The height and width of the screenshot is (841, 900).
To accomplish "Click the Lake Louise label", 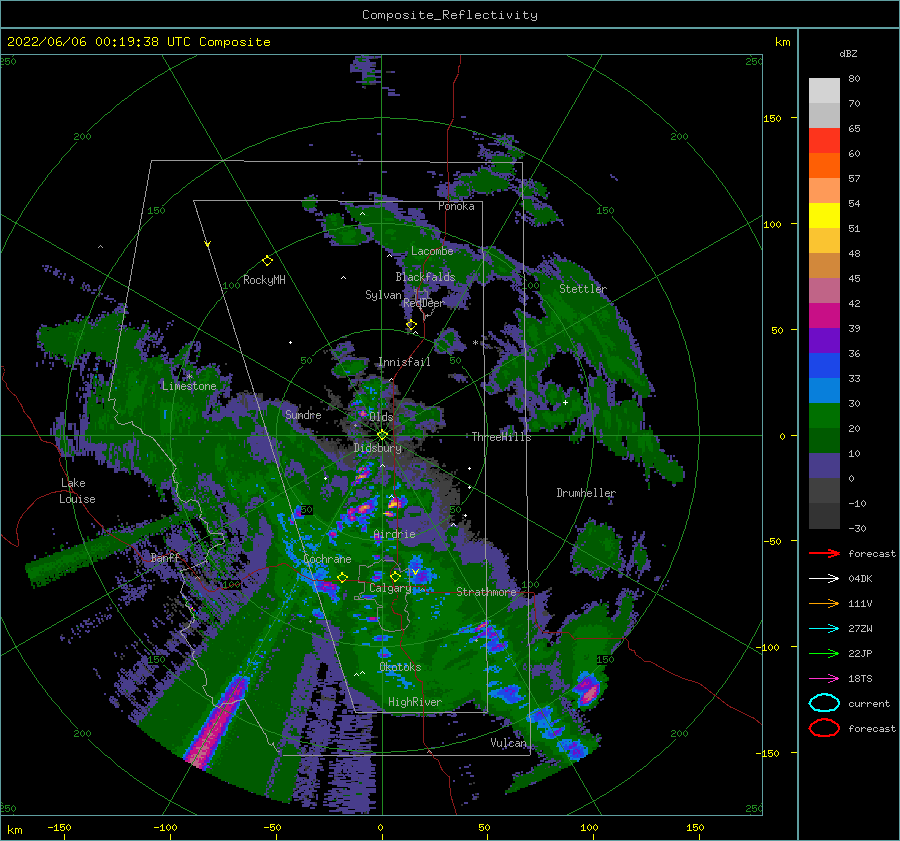I will click(x=77, y=491).
